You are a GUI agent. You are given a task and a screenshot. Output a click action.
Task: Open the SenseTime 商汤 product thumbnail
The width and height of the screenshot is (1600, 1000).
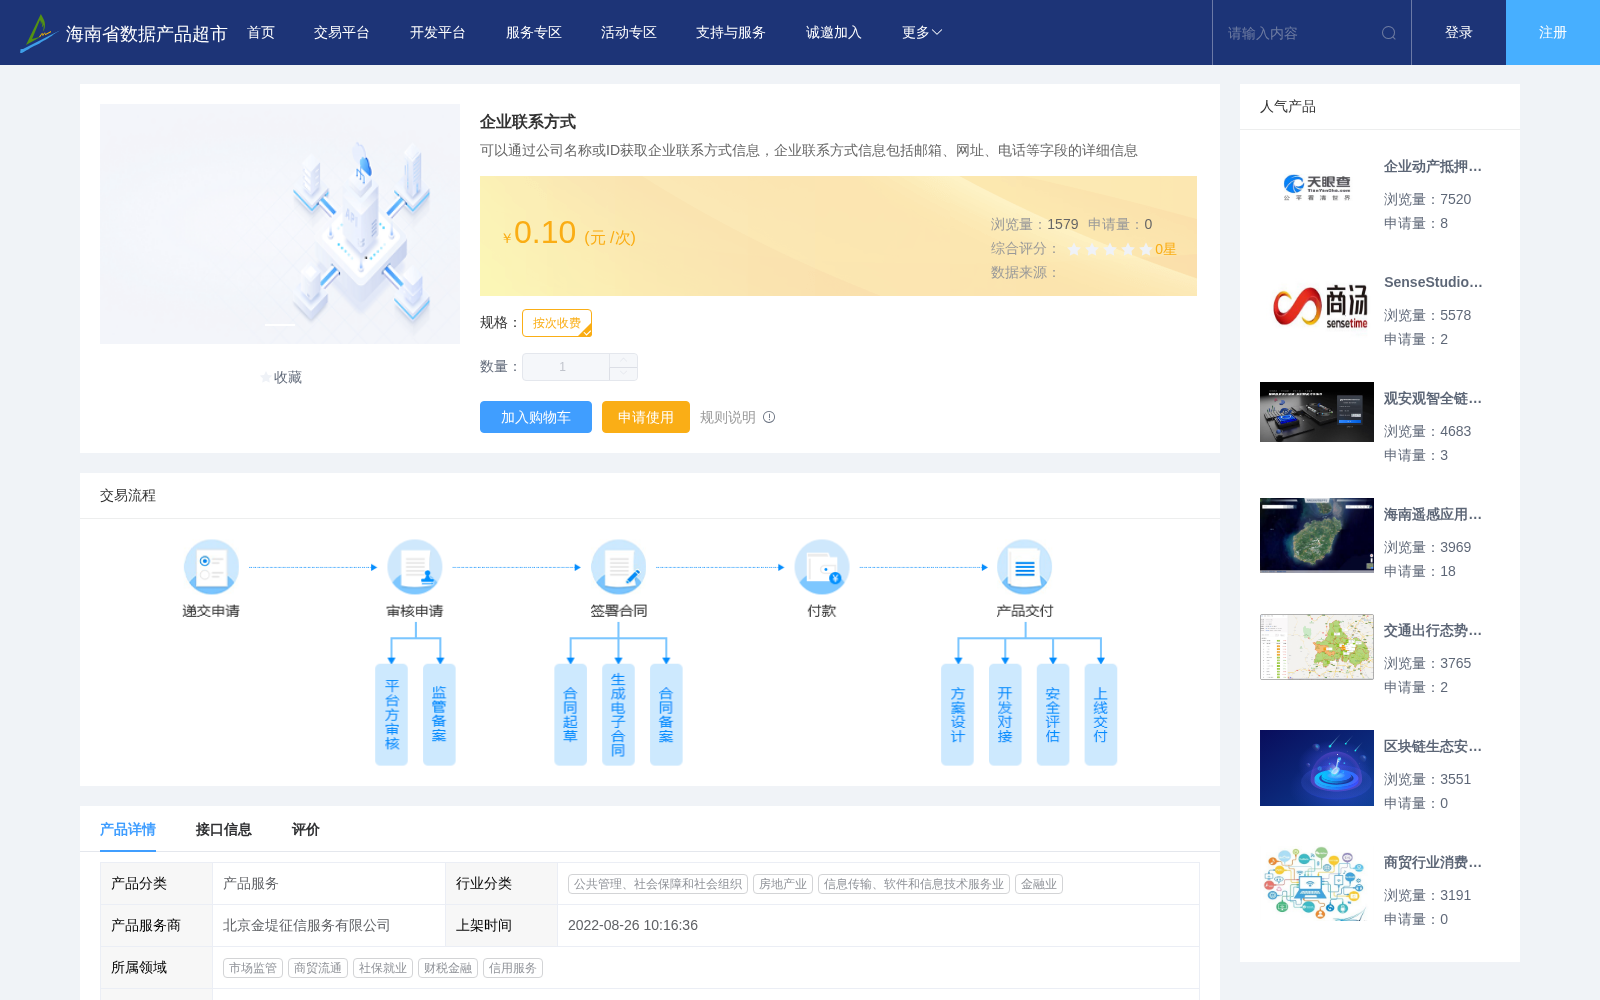pyautogui.click(x=1317, y=304)
